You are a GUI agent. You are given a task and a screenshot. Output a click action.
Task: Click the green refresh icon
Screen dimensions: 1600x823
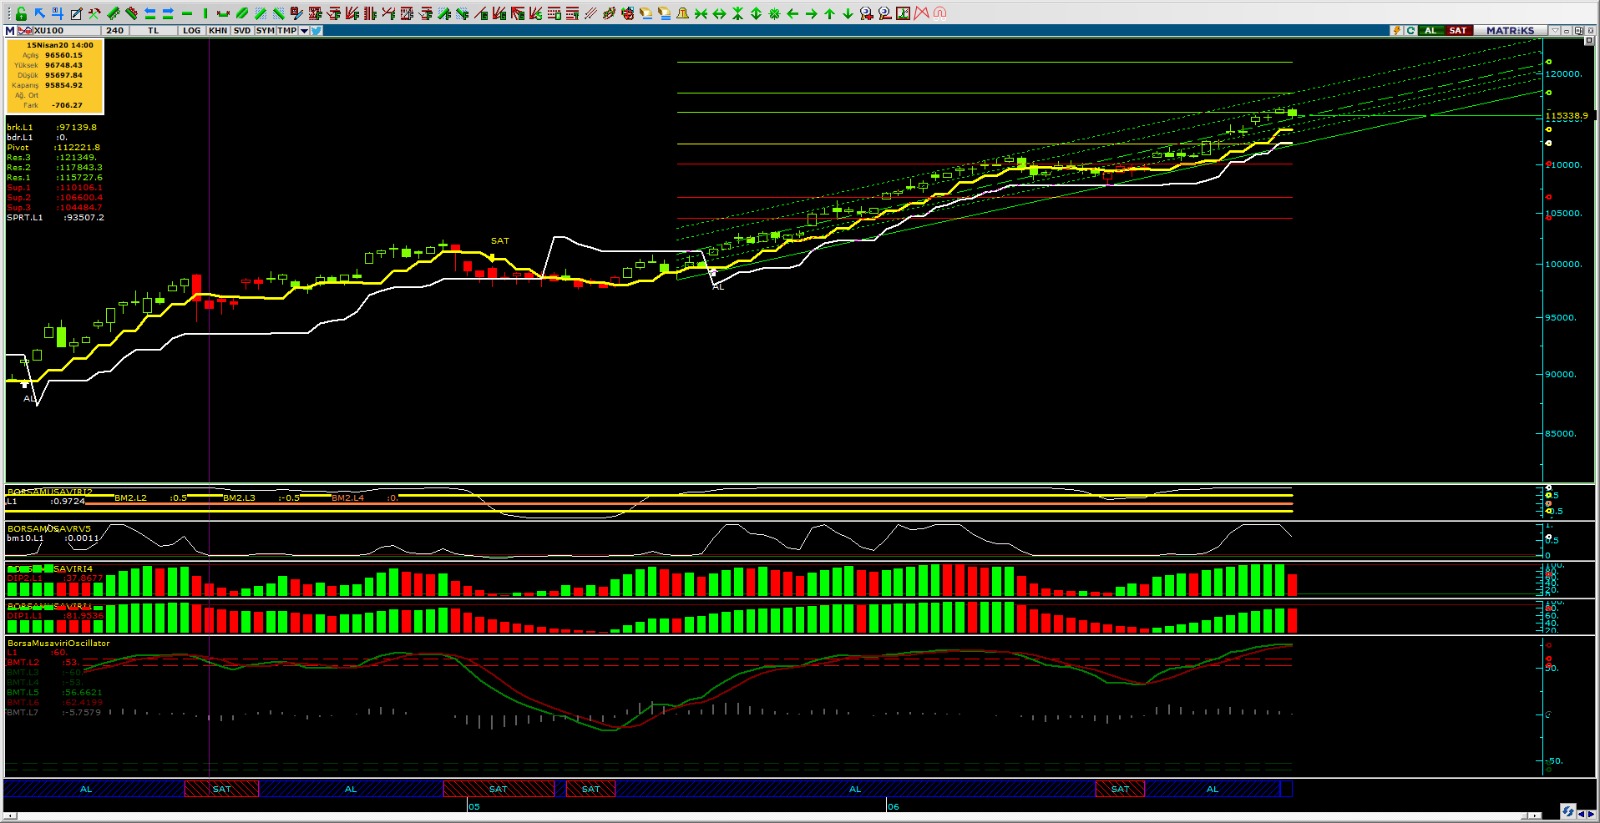[1411, 31]
